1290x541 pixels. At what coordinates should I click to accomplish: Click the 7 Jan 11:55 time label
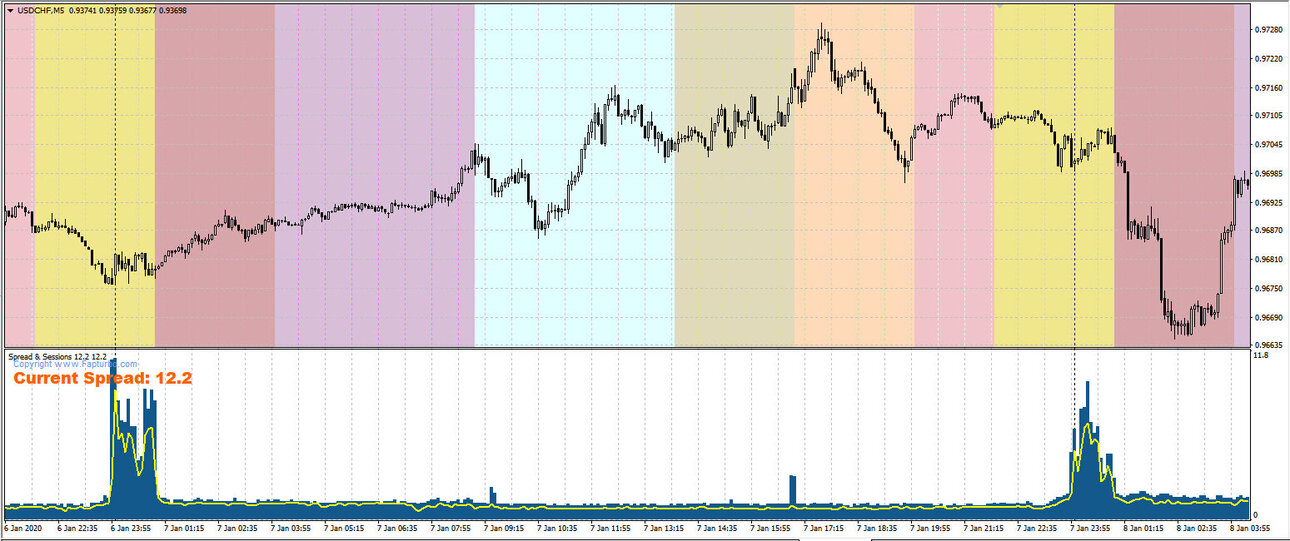click(609, 527)
